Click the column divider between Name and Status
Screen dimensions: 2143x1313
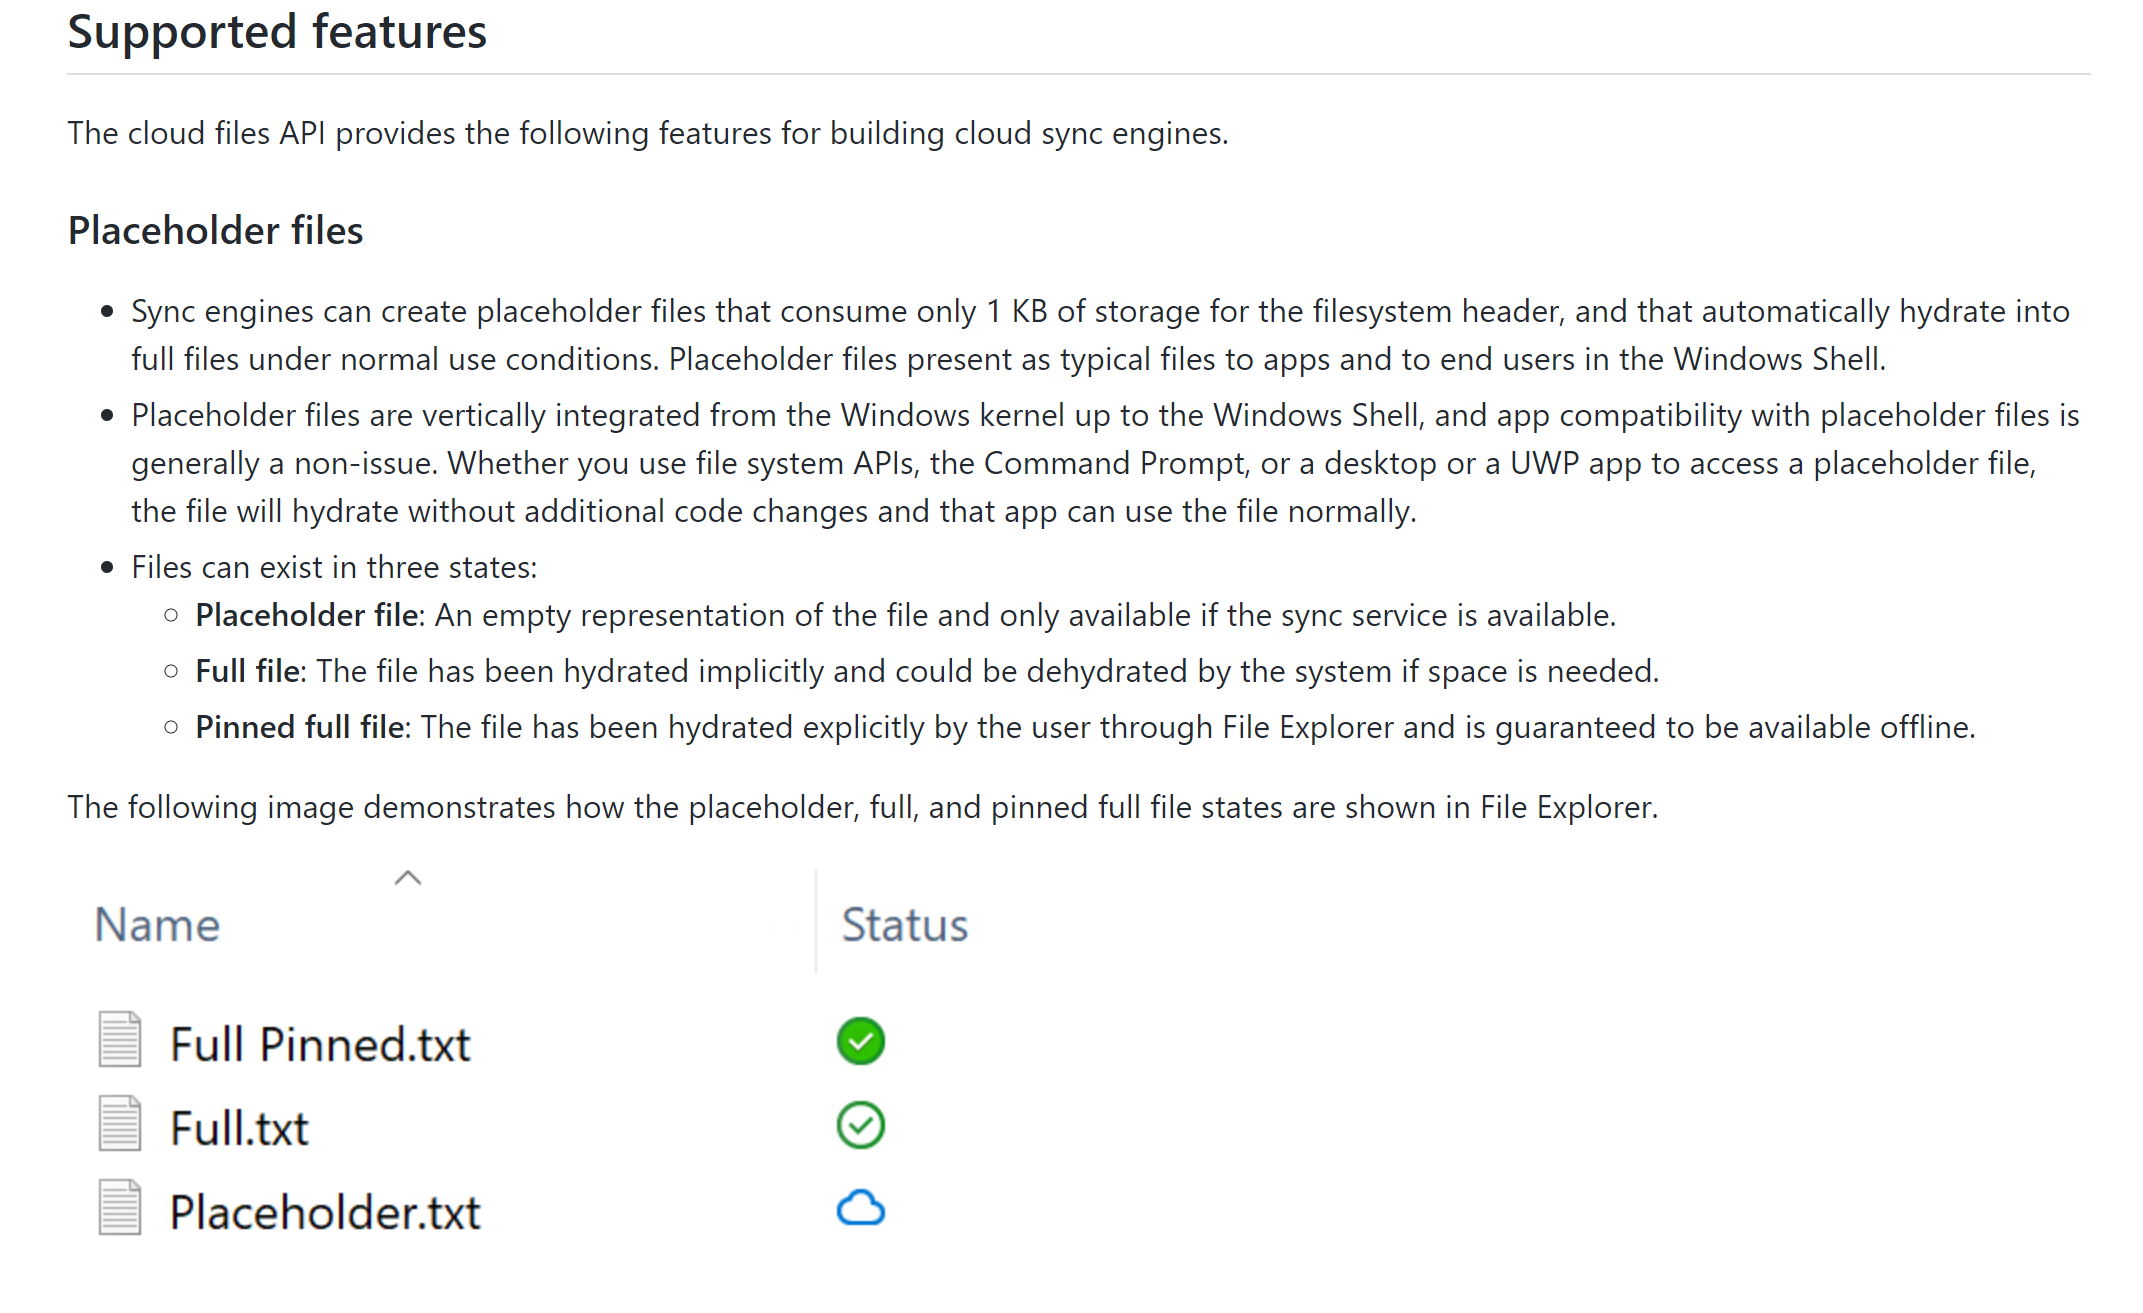(x=816, y=922)
